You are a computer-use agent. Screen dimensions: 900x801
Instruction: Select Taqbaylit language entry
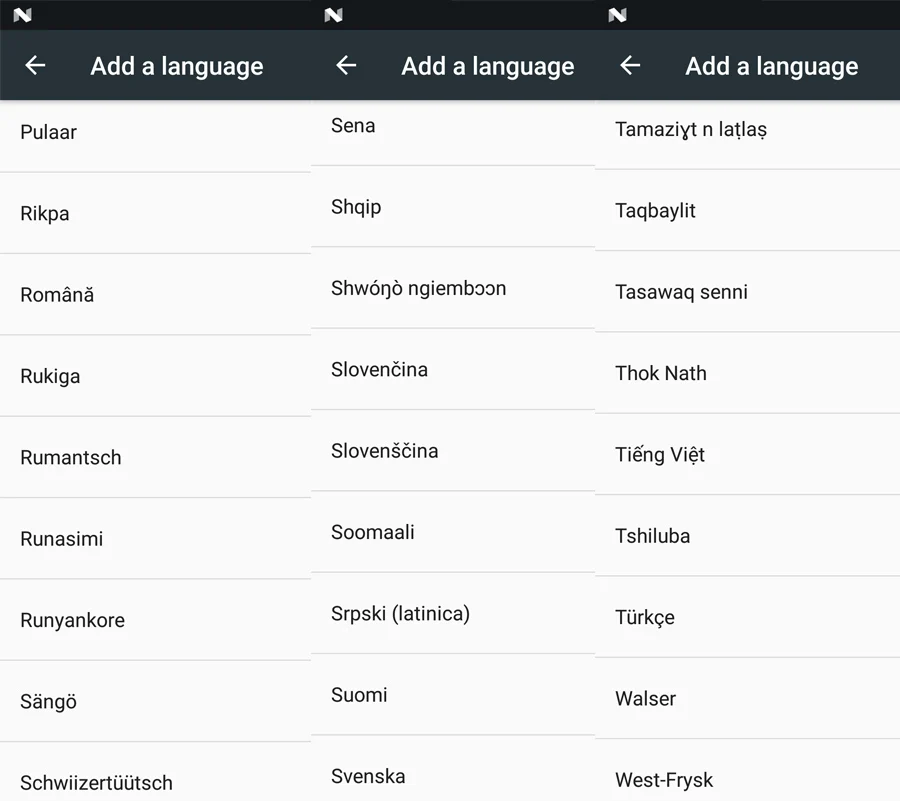[x=747, y=211]
